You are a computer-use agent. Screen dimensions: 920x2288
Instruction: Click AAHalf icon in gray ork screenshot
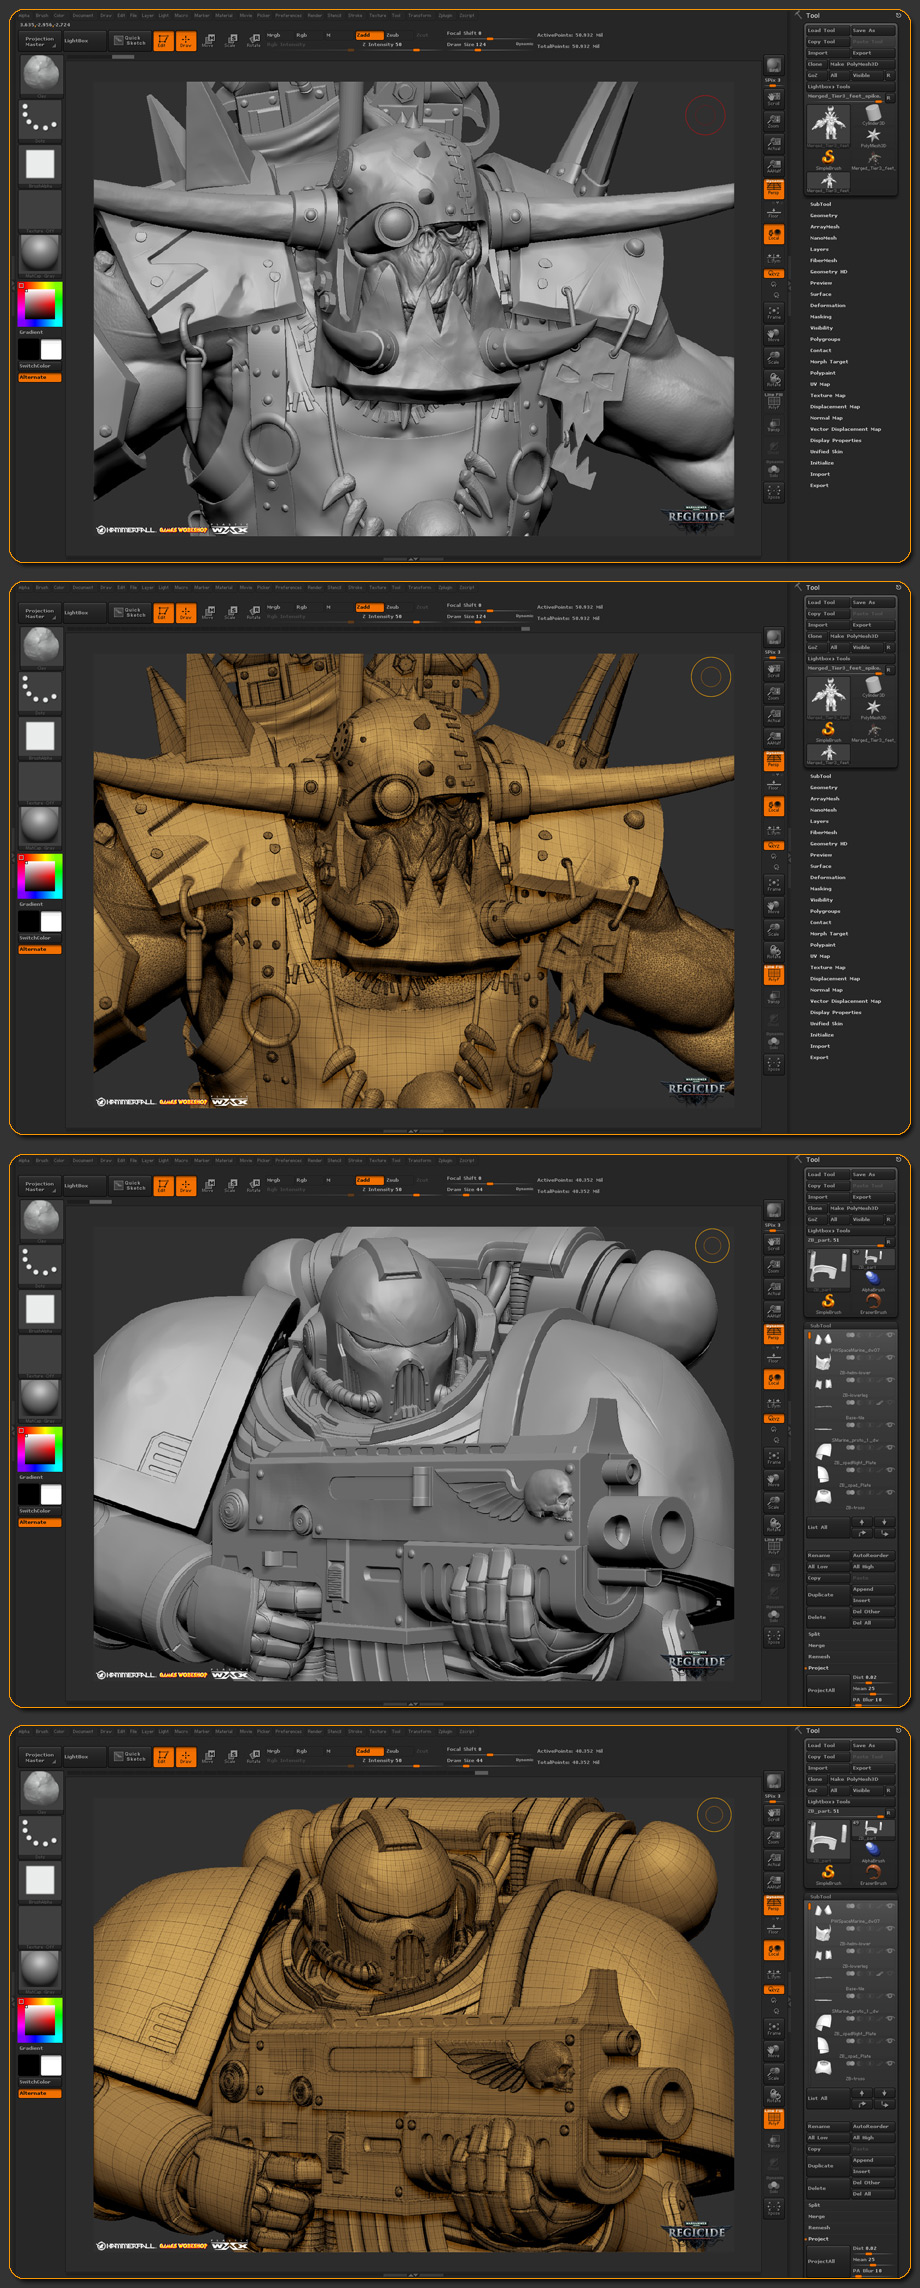click(x=774, y=166)
